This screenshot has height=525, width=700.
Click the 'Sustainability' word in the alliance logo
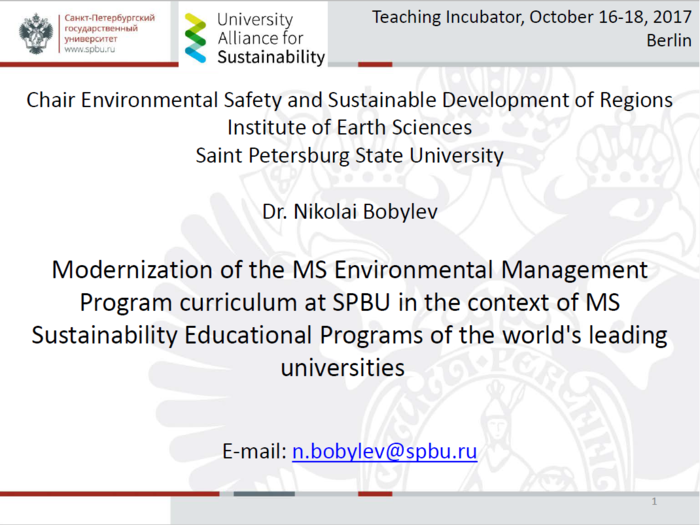(270, 57)
